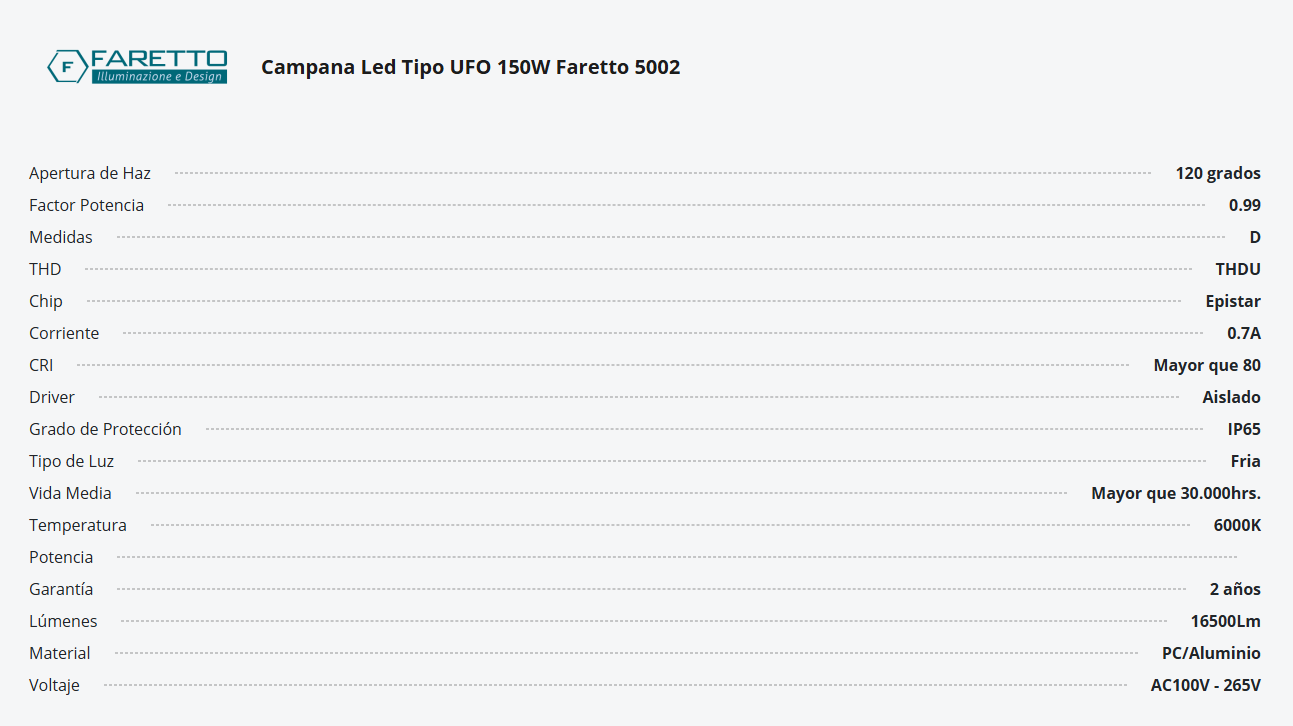The height and width of the screenshot is (726, 1293).
Task: Click the THDU value text
Action: tap(1237, 269)
